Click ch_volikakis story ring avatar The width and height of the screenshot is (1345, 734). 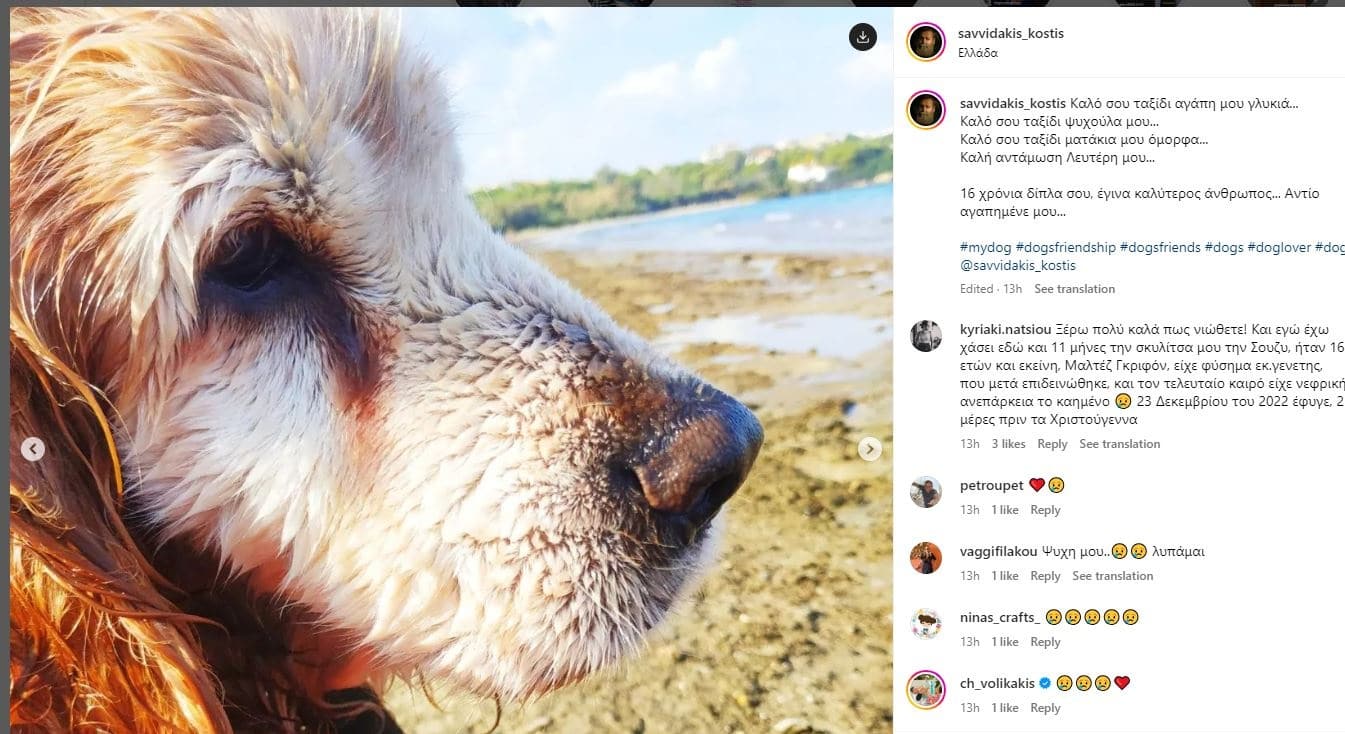pos(925,690)
